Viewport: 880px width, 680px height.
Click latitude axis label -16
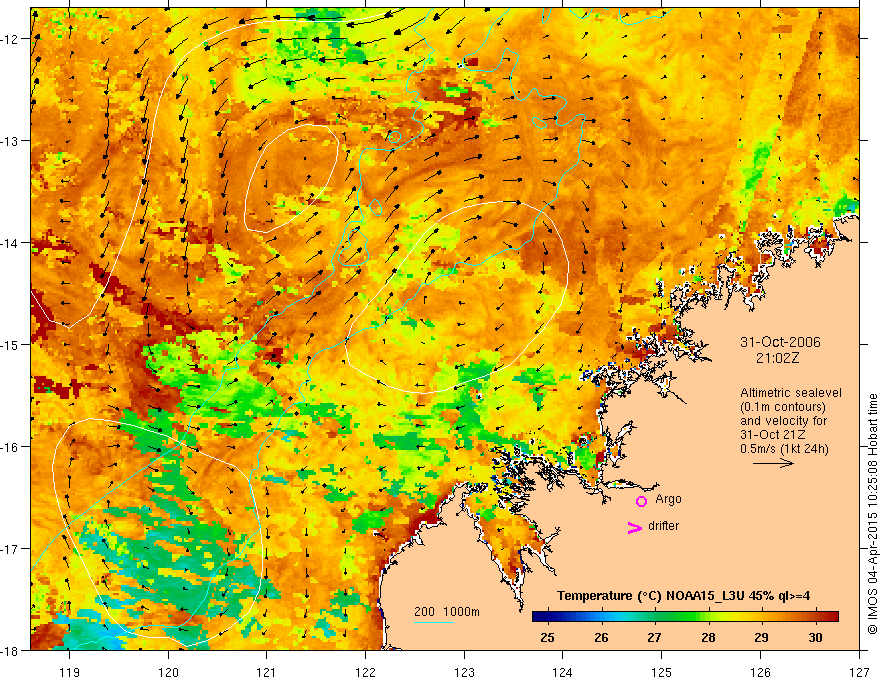pos(10,447)
